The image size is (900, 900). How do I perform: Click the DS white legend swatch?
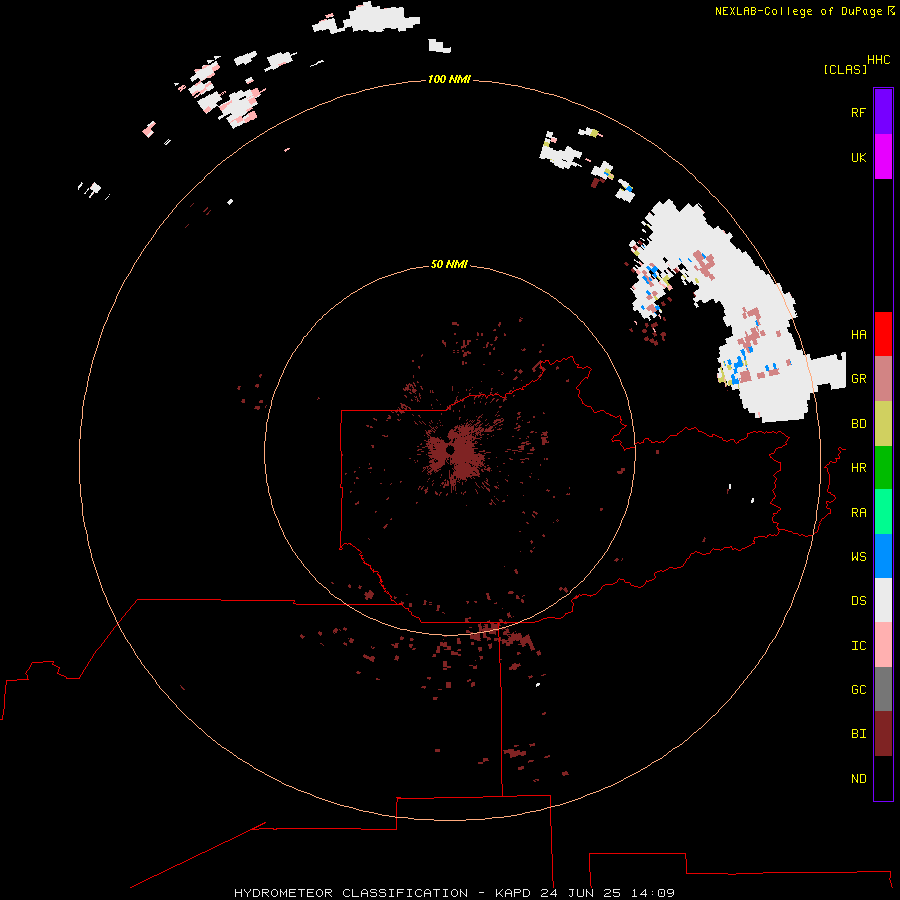[x=883, y=600]
